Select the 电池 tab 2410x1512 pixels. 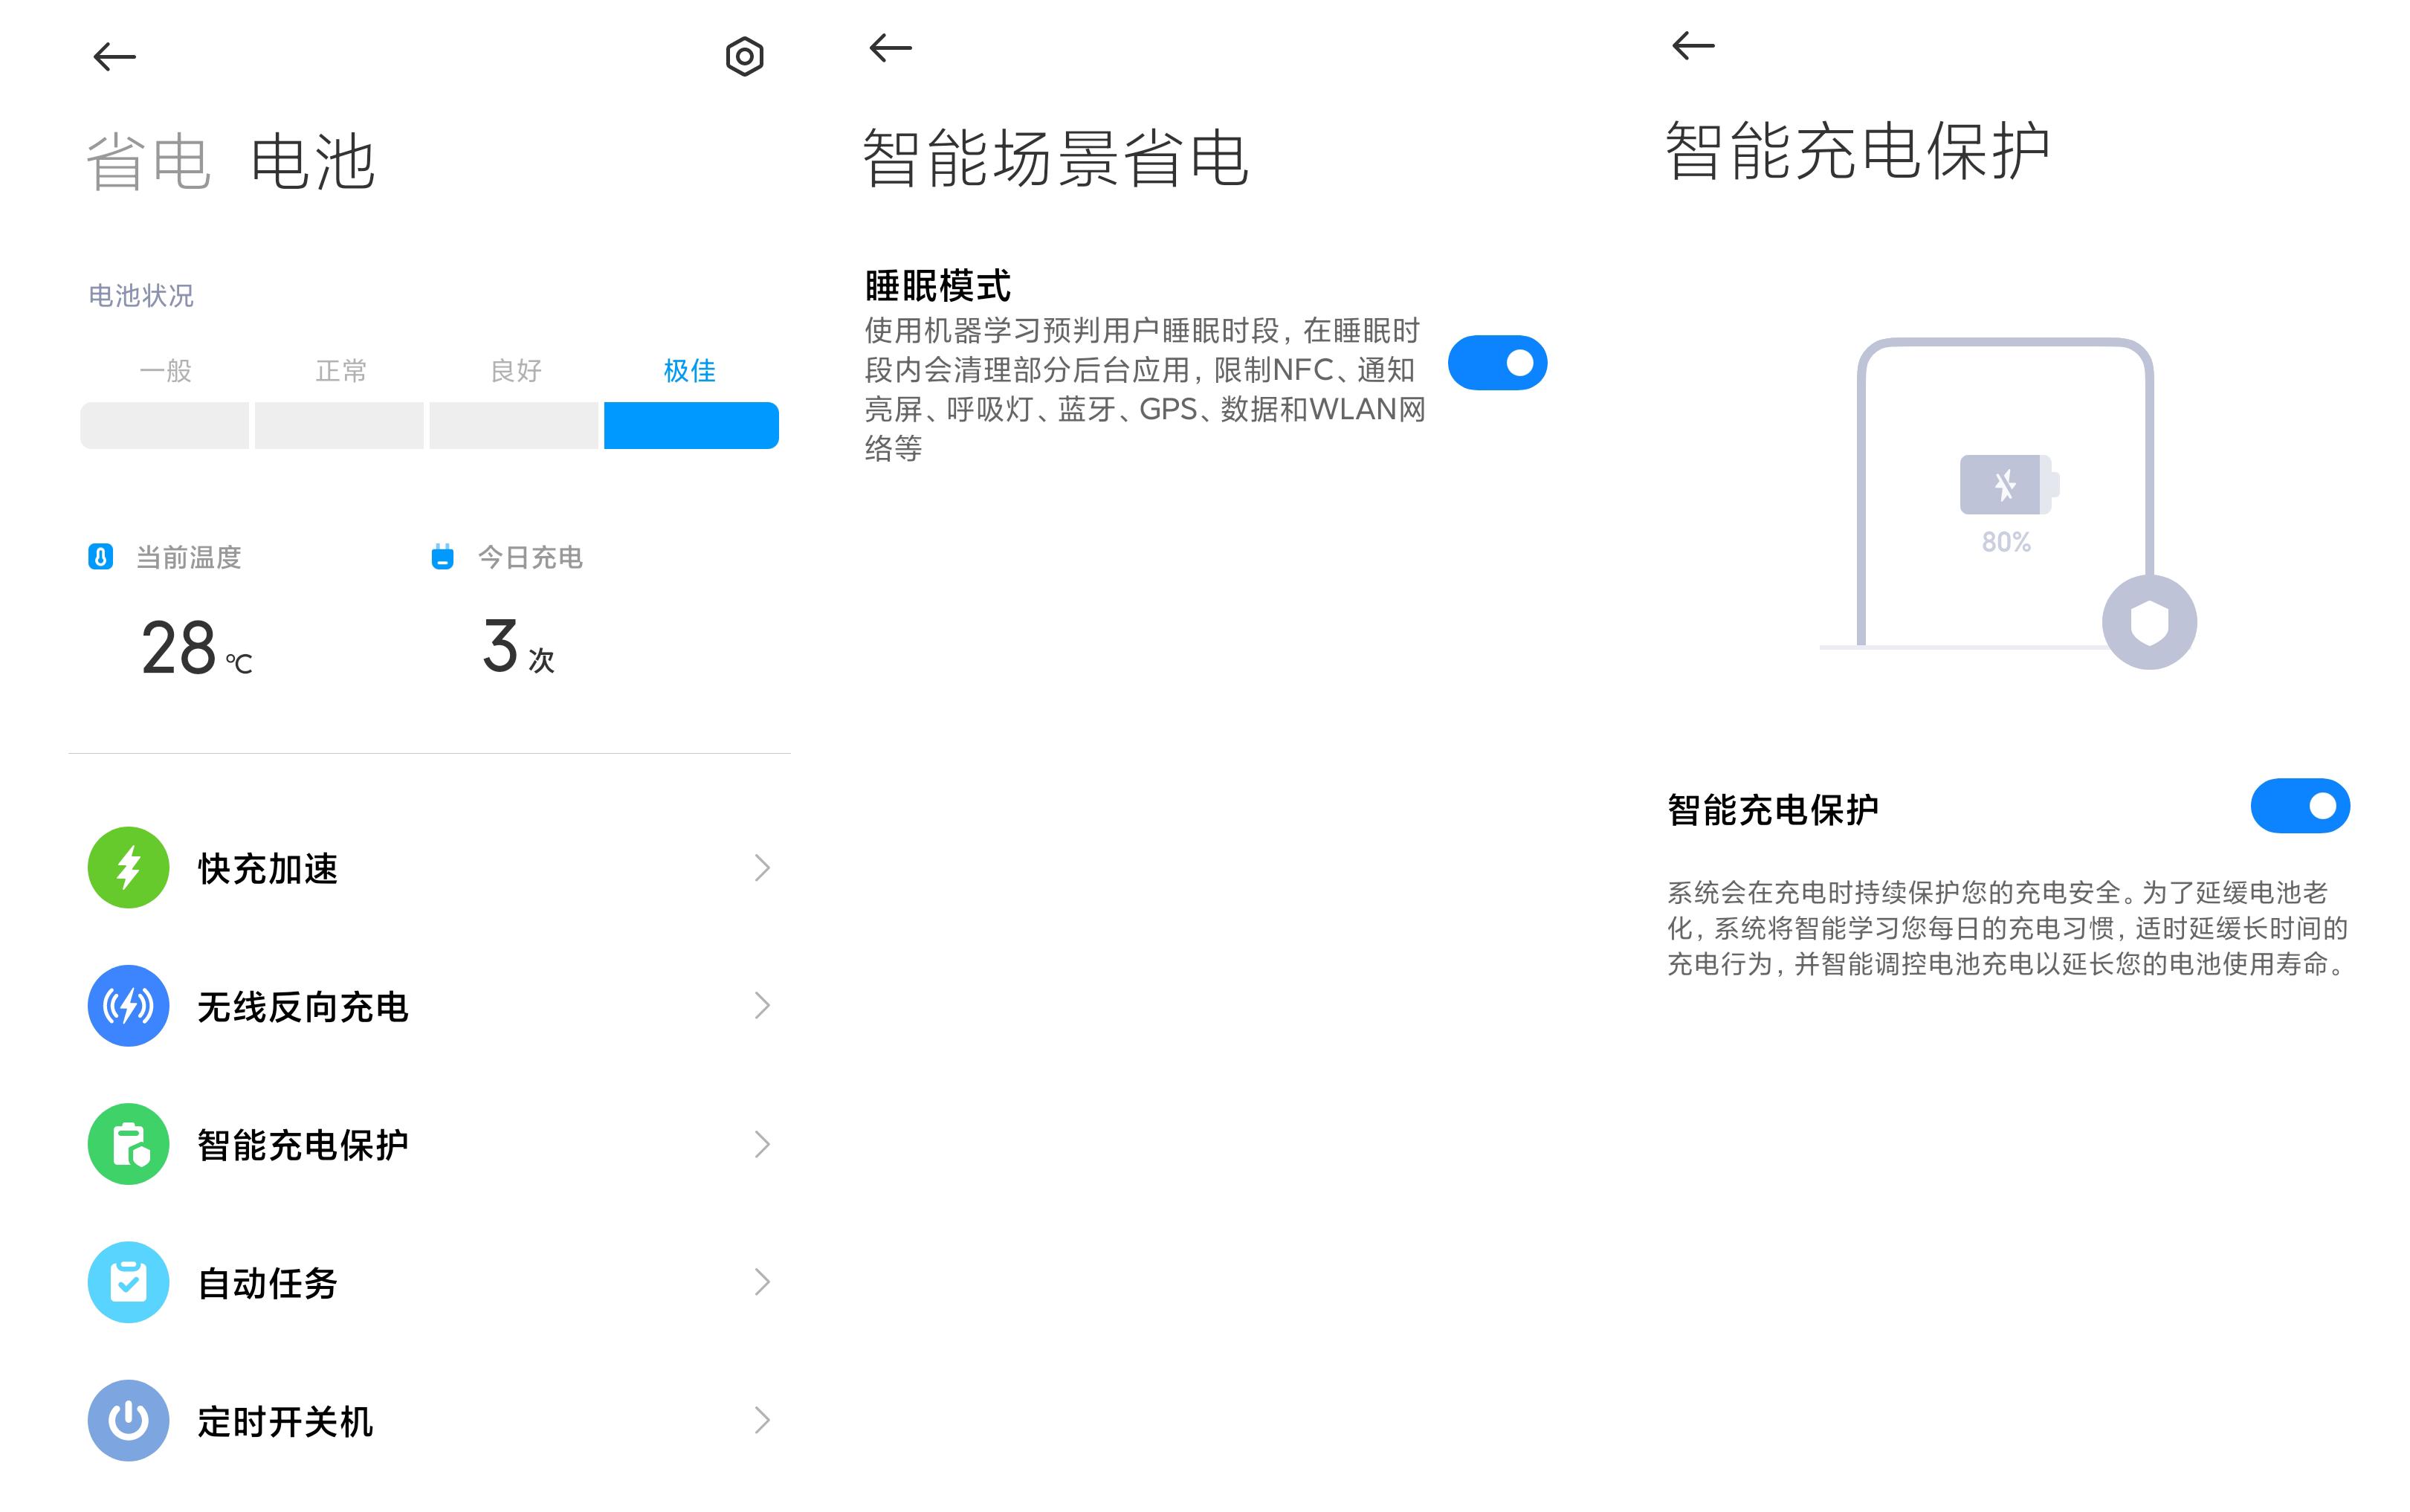(313, 160)
